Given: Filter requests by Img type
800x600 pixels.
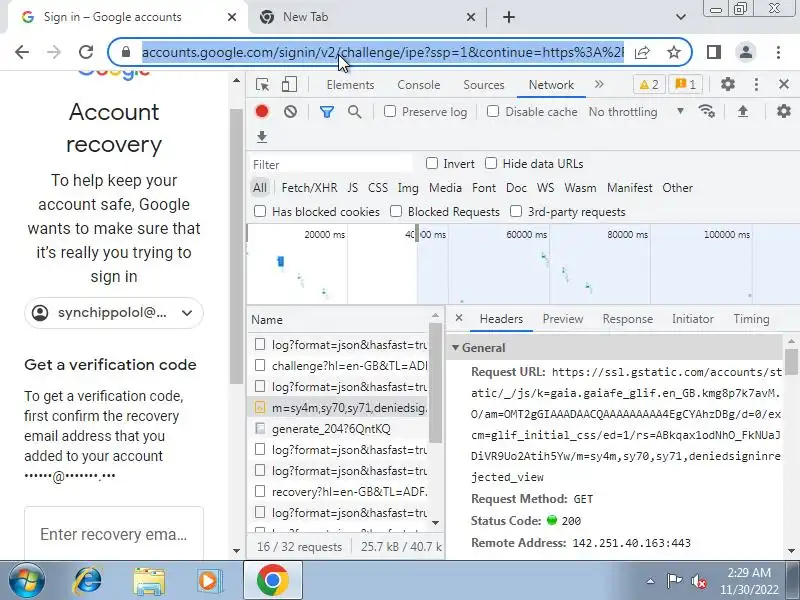Looking at the screenshot, I should [408, 188].
